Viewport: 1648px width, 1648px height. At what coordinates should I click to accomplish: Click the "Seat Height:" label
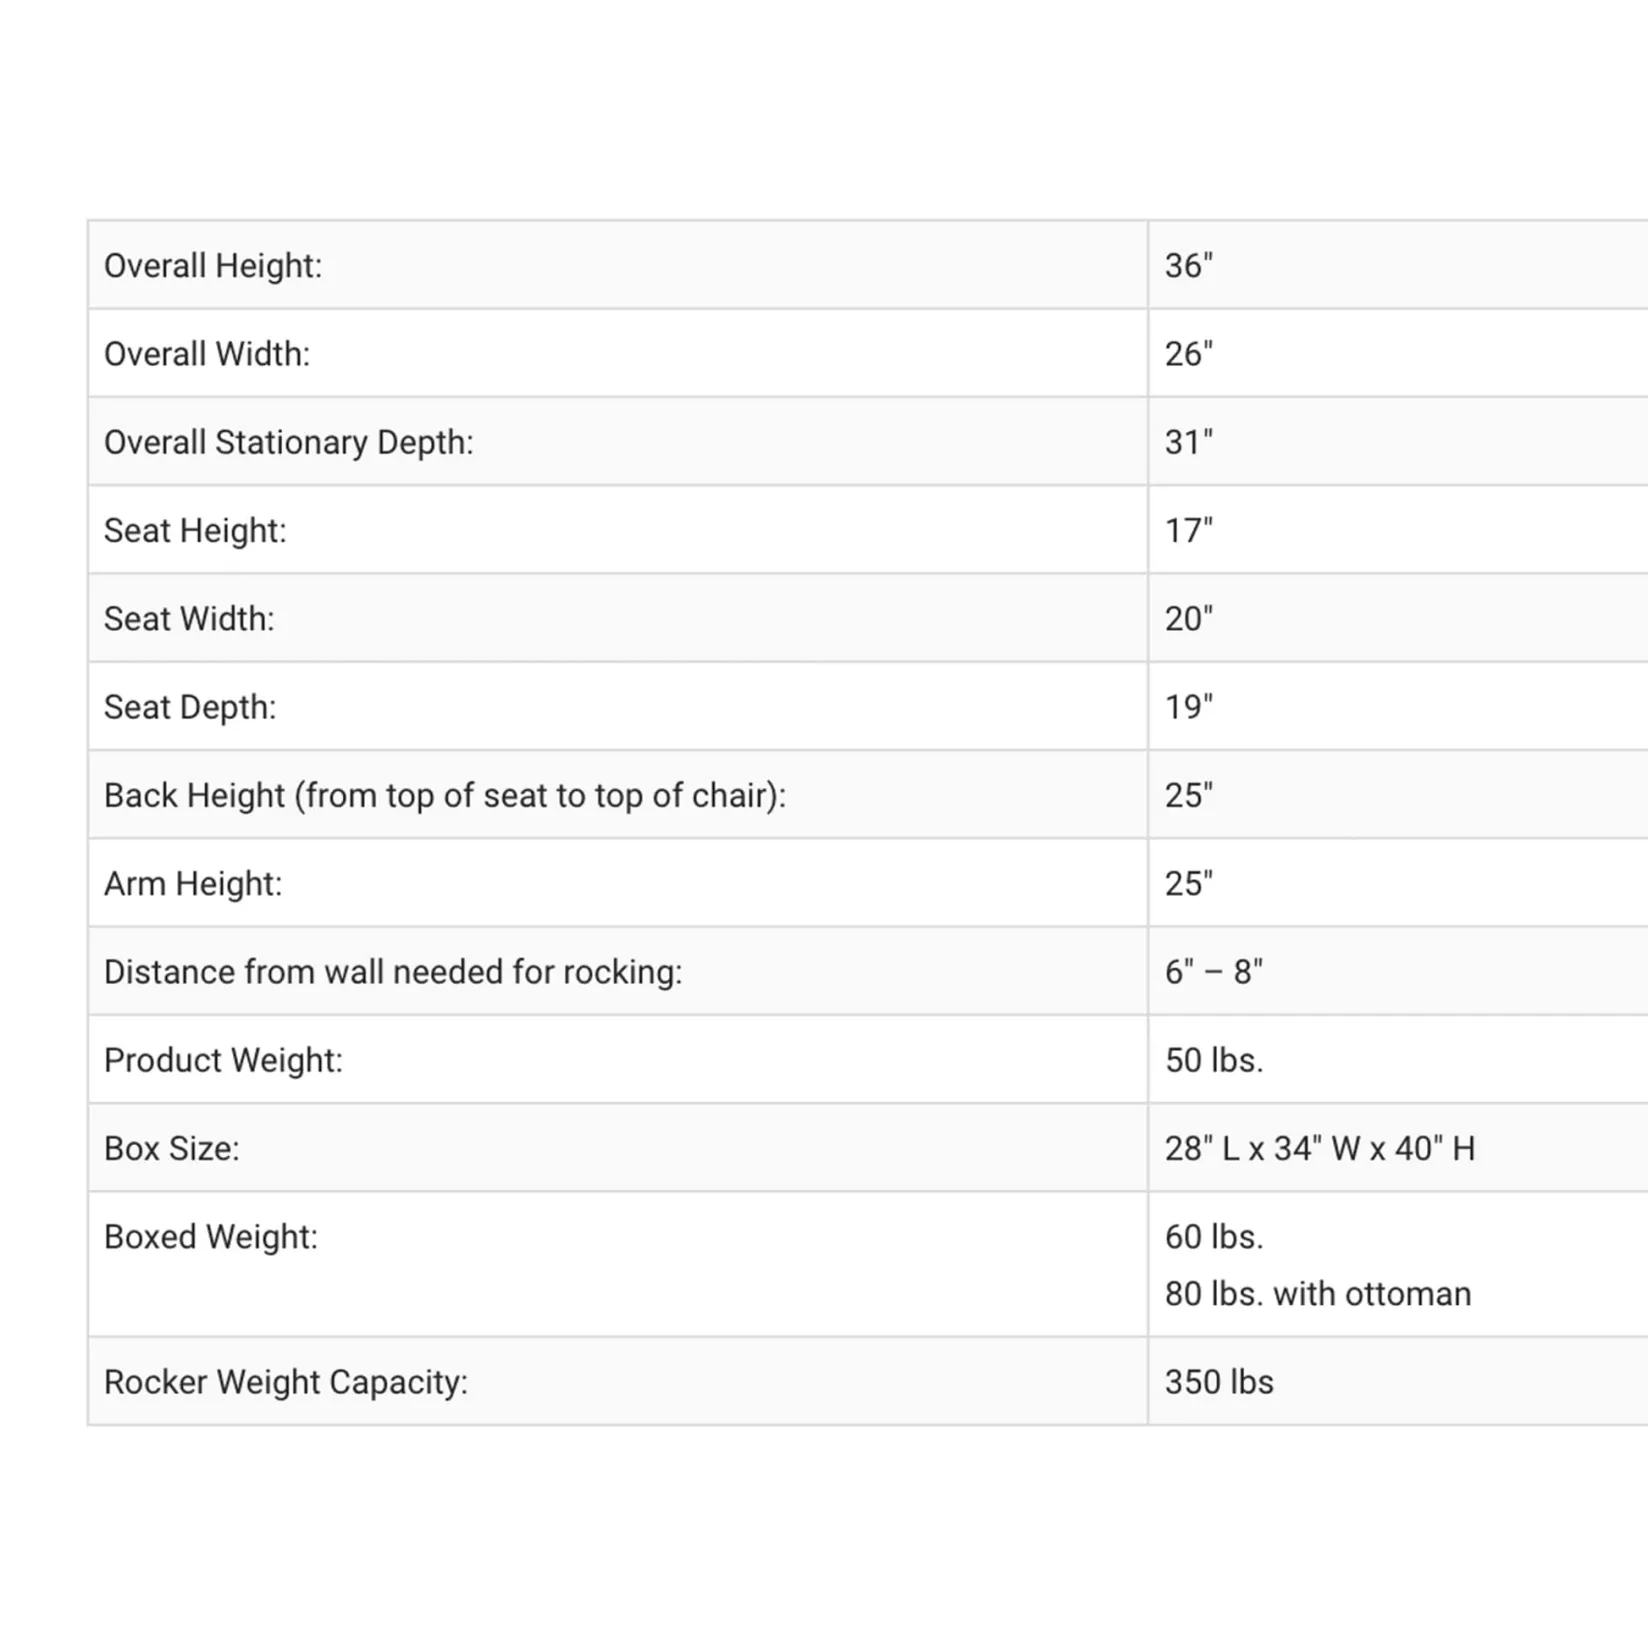tap(195, 530)
